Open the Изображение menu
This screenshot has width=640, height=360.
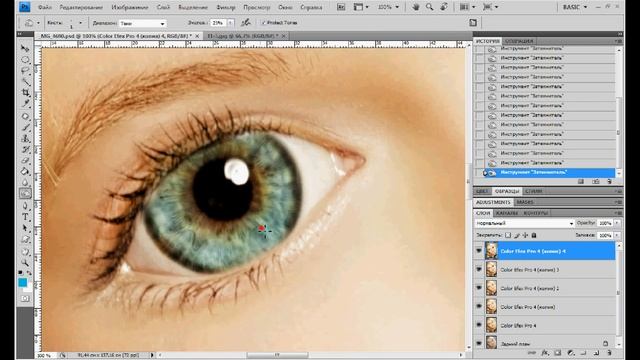point(130,7)
